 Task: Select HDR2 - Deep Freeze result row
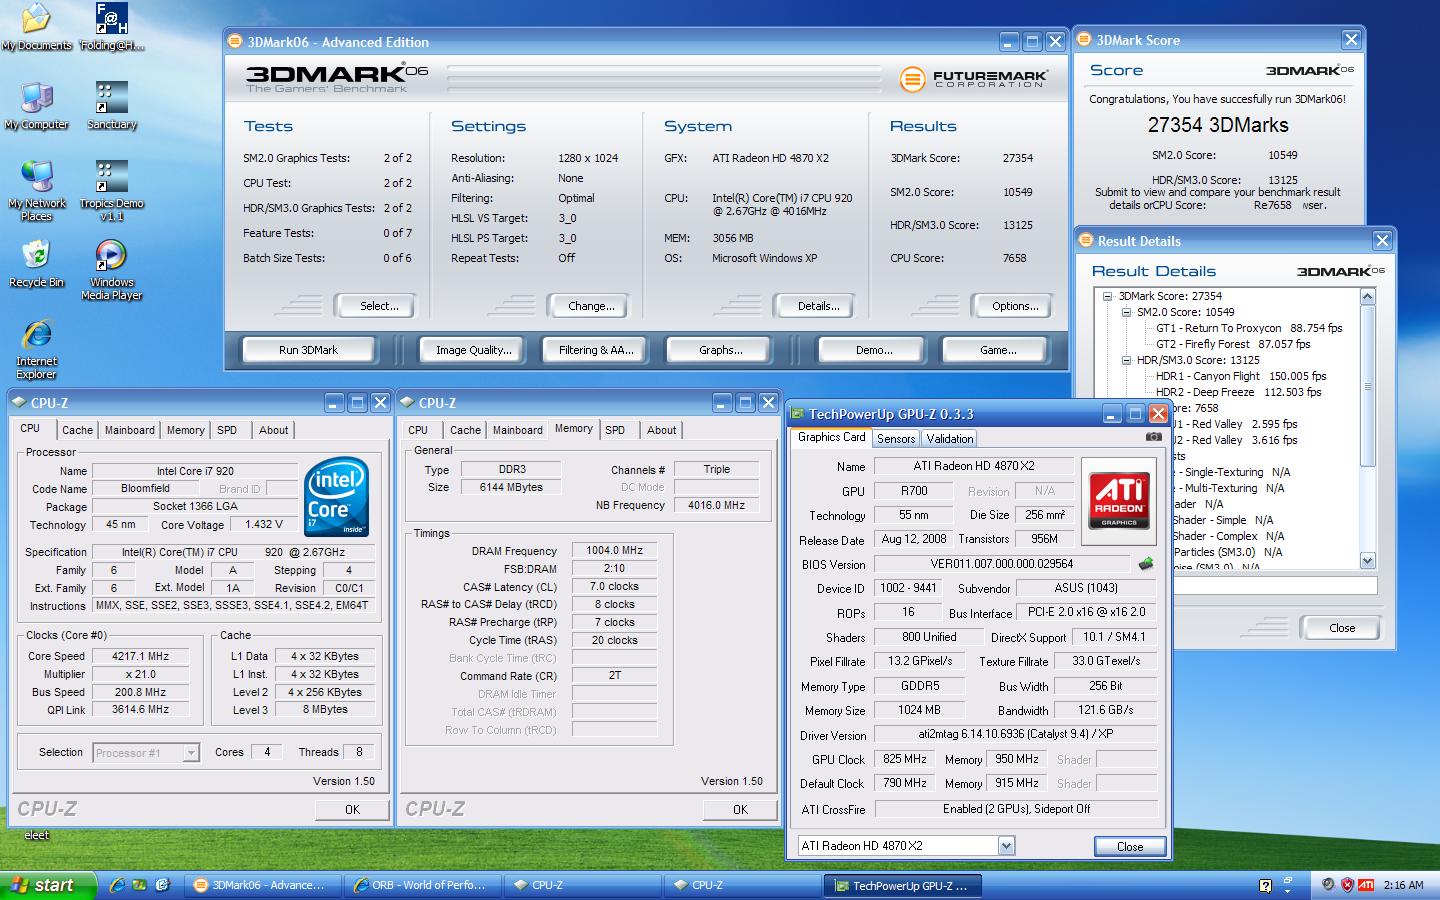pyautogui.click(x=1238, y=392)
